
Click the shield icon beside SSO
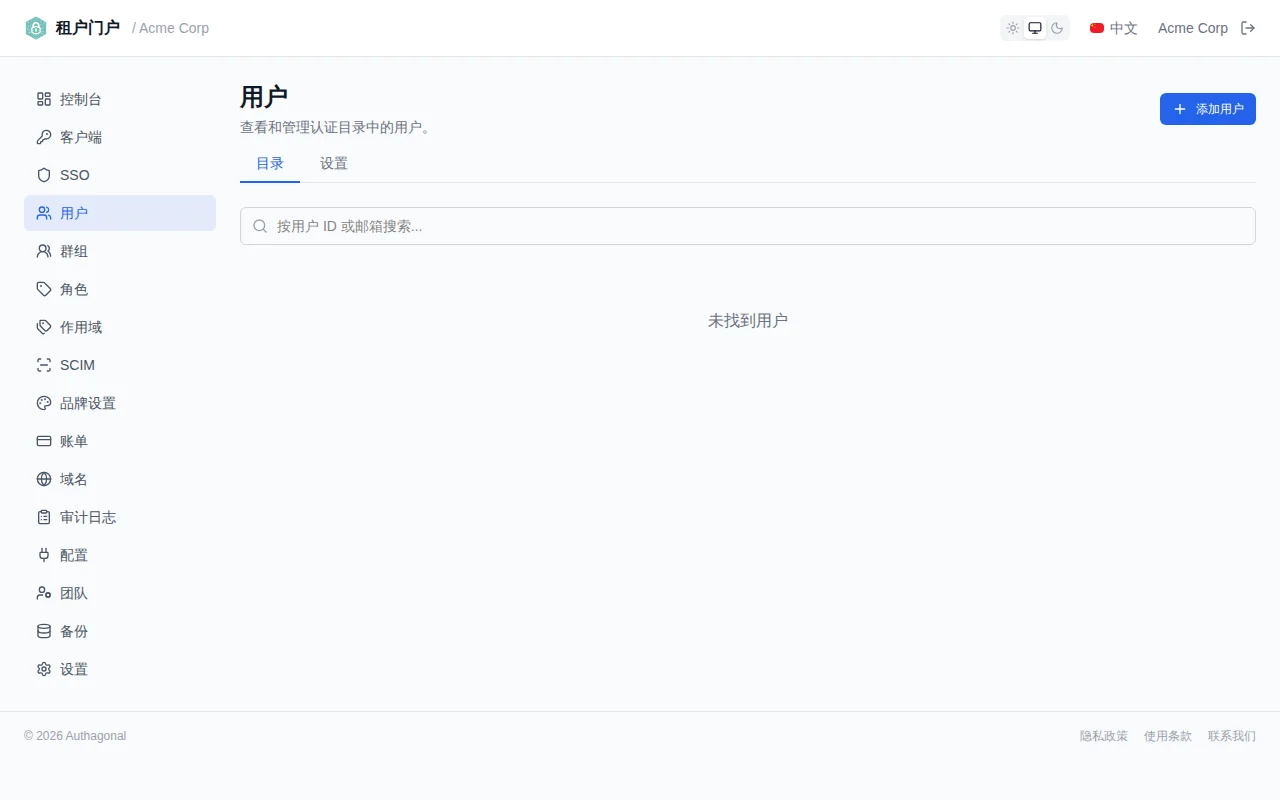(x=44, y=175)
